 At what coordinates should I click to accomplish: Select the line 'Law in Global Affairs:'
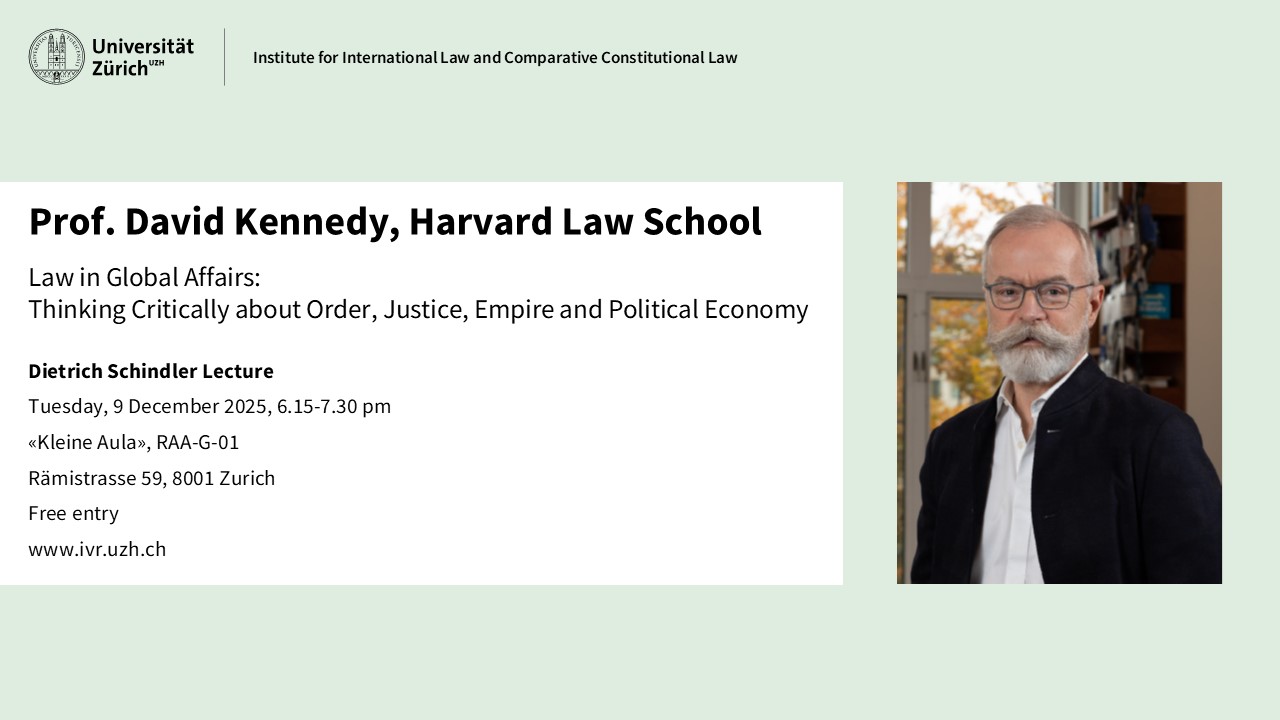[144, 277]
